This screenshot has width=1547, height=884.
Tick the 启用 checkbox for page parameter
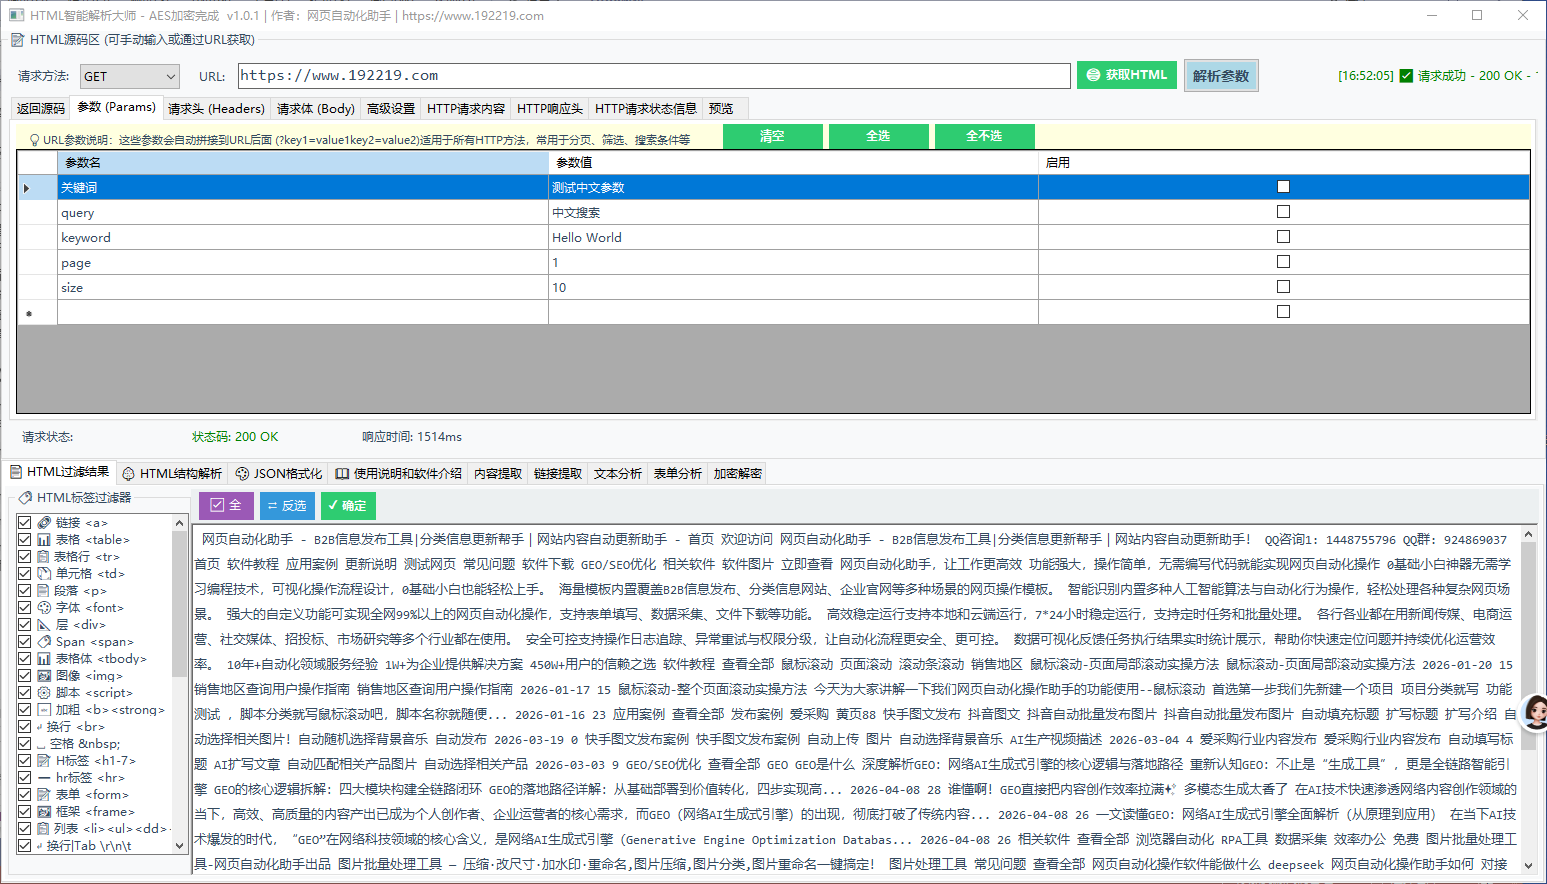[x=1283, y=262]
